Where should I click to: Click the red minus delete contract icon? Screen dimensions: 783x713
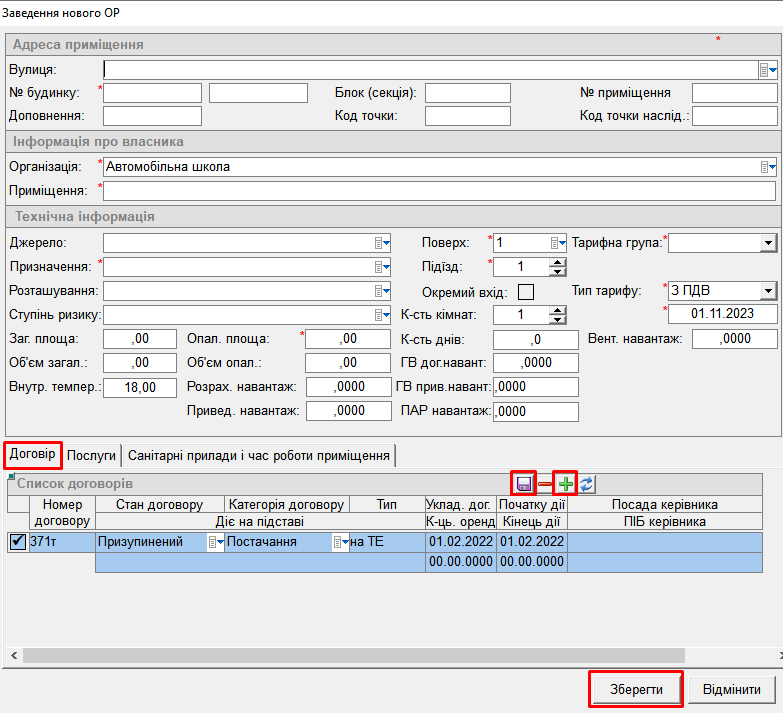[x=545, y=484]
